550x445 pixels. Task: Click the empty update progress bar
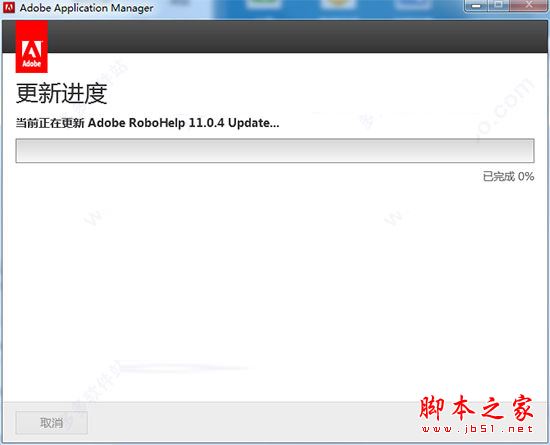[x=275, y=151]
